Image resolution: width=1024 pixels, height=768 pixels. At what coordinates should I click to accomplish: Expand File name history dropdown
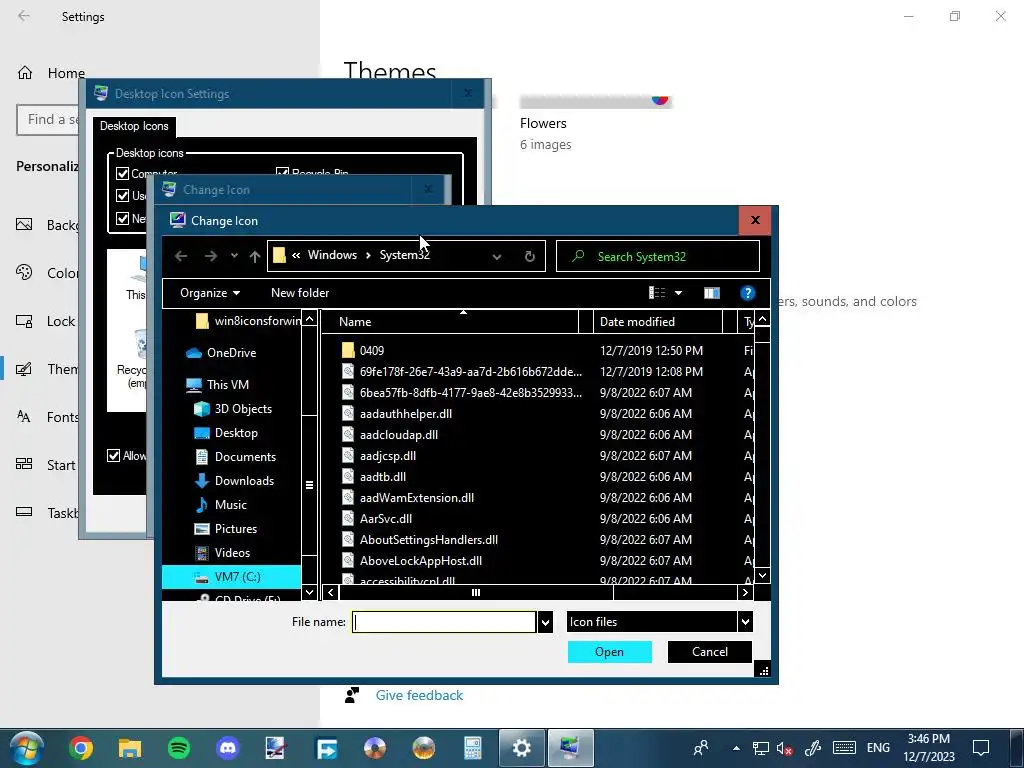tap(545, 622)
